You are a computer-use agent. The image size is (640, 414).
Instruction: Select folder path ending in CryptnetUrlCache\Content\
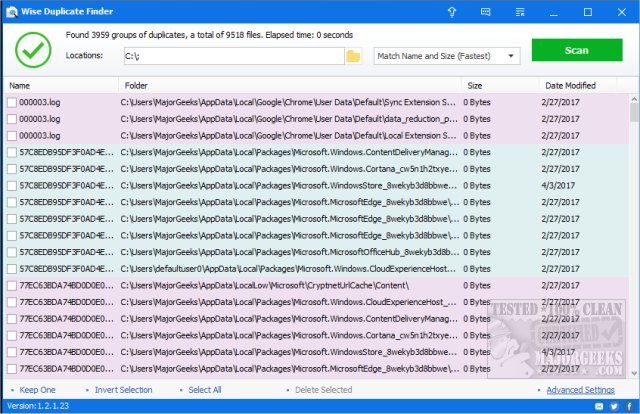pos(264,286)
